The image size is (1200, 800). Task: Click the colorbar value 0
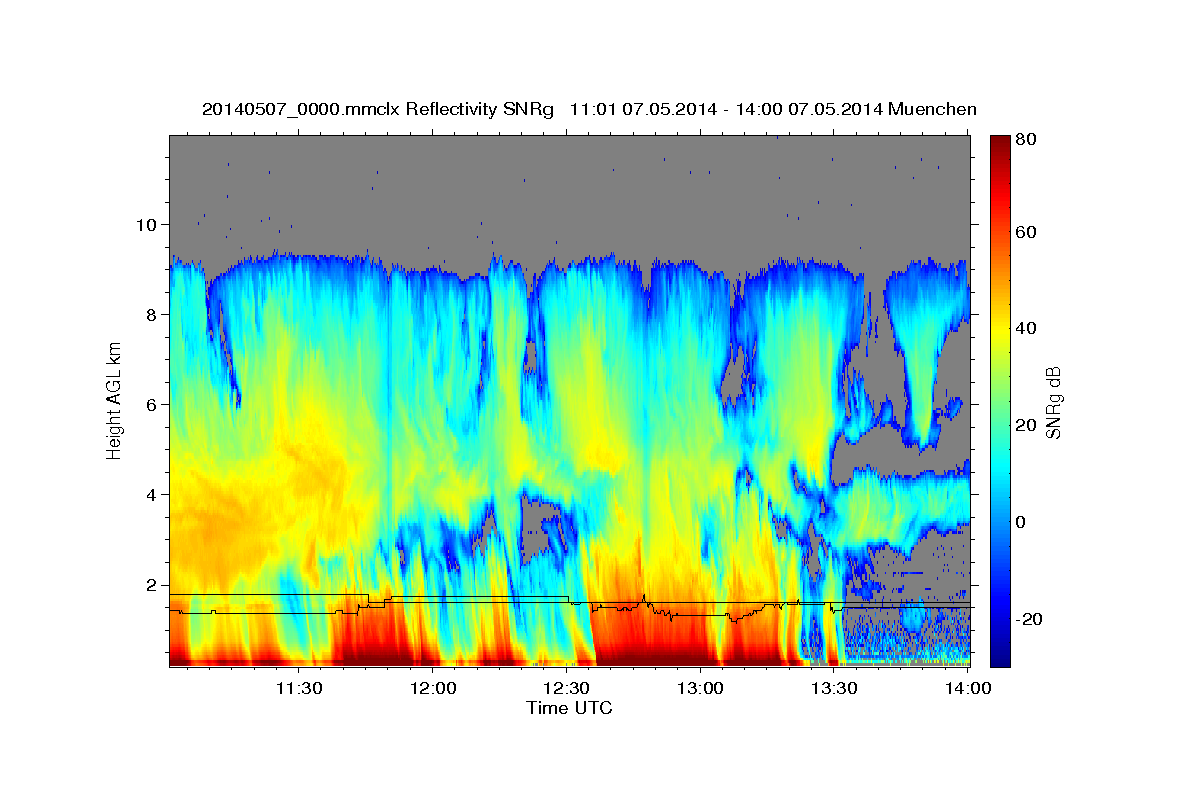pyautogui.click(x=1022, y=522)
